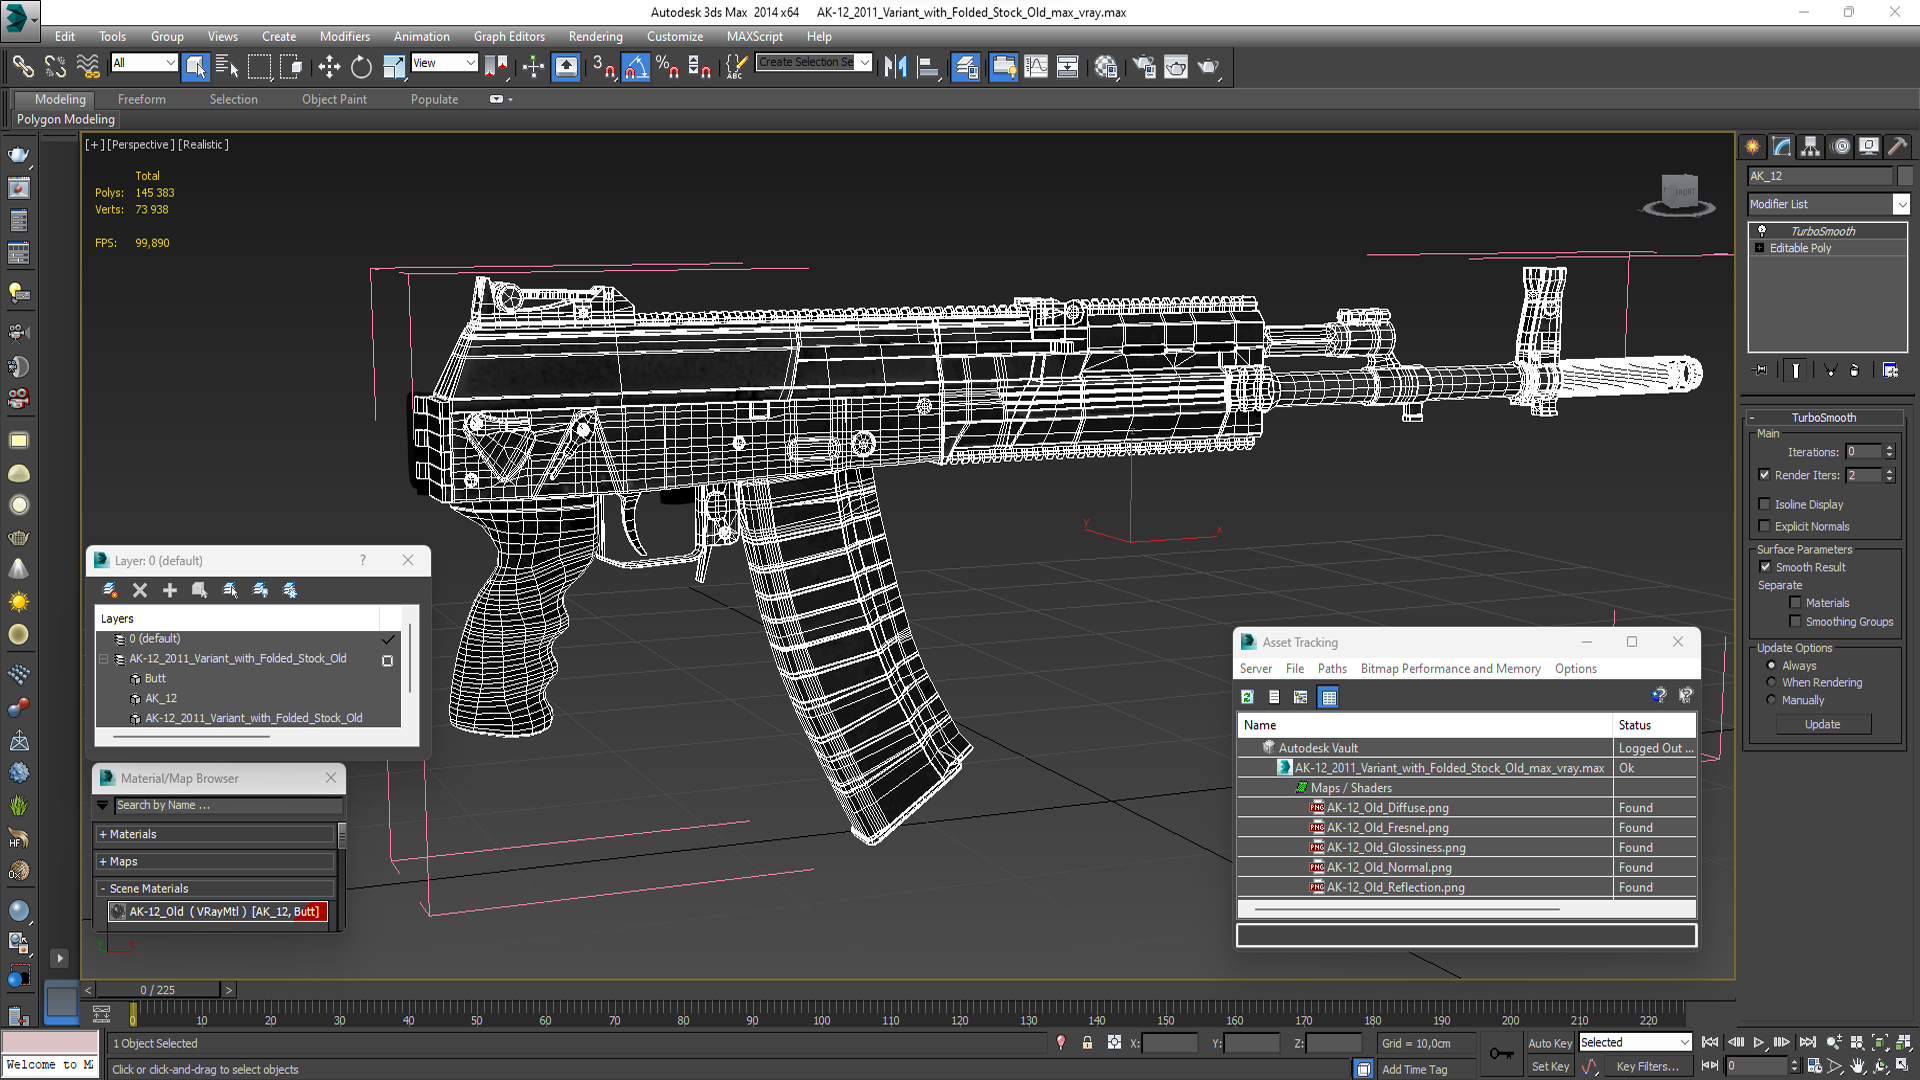This screenshot has height=1080, width=1920.
Task: Toggle the Render Iters checkbox
Action: pos(1764,475)
